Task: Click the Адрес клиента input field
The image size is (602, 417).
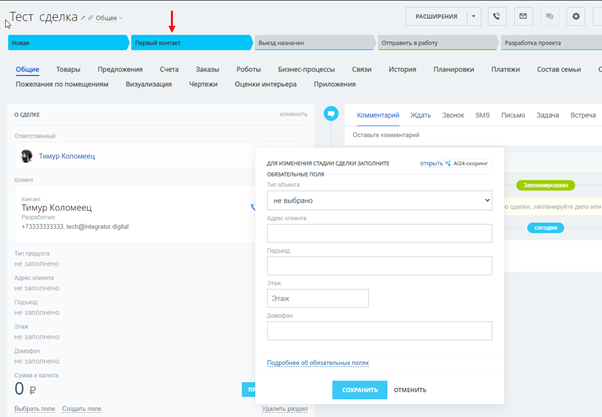Action: tap(379, 233)
